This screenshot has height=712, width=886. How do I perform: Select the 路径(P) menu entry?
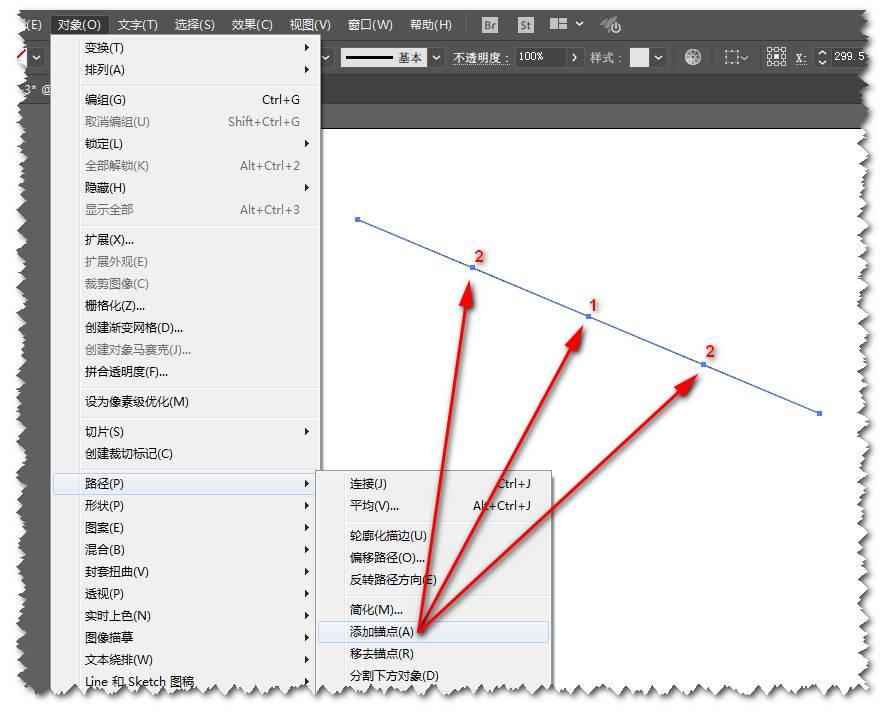click(x=186, y=484)
